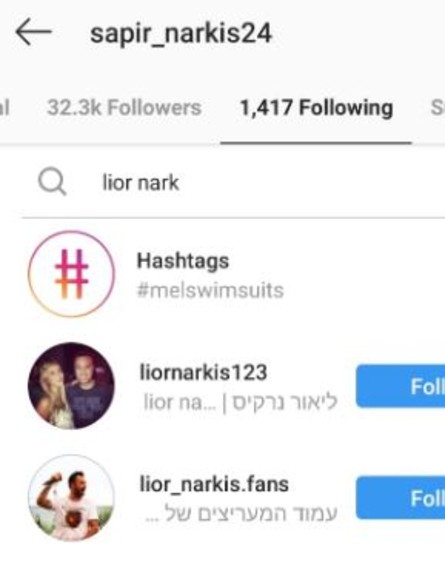The height and width of the screenshot is (575, 445).
Task: Go back using the left arrow
Action: [33, 32]
